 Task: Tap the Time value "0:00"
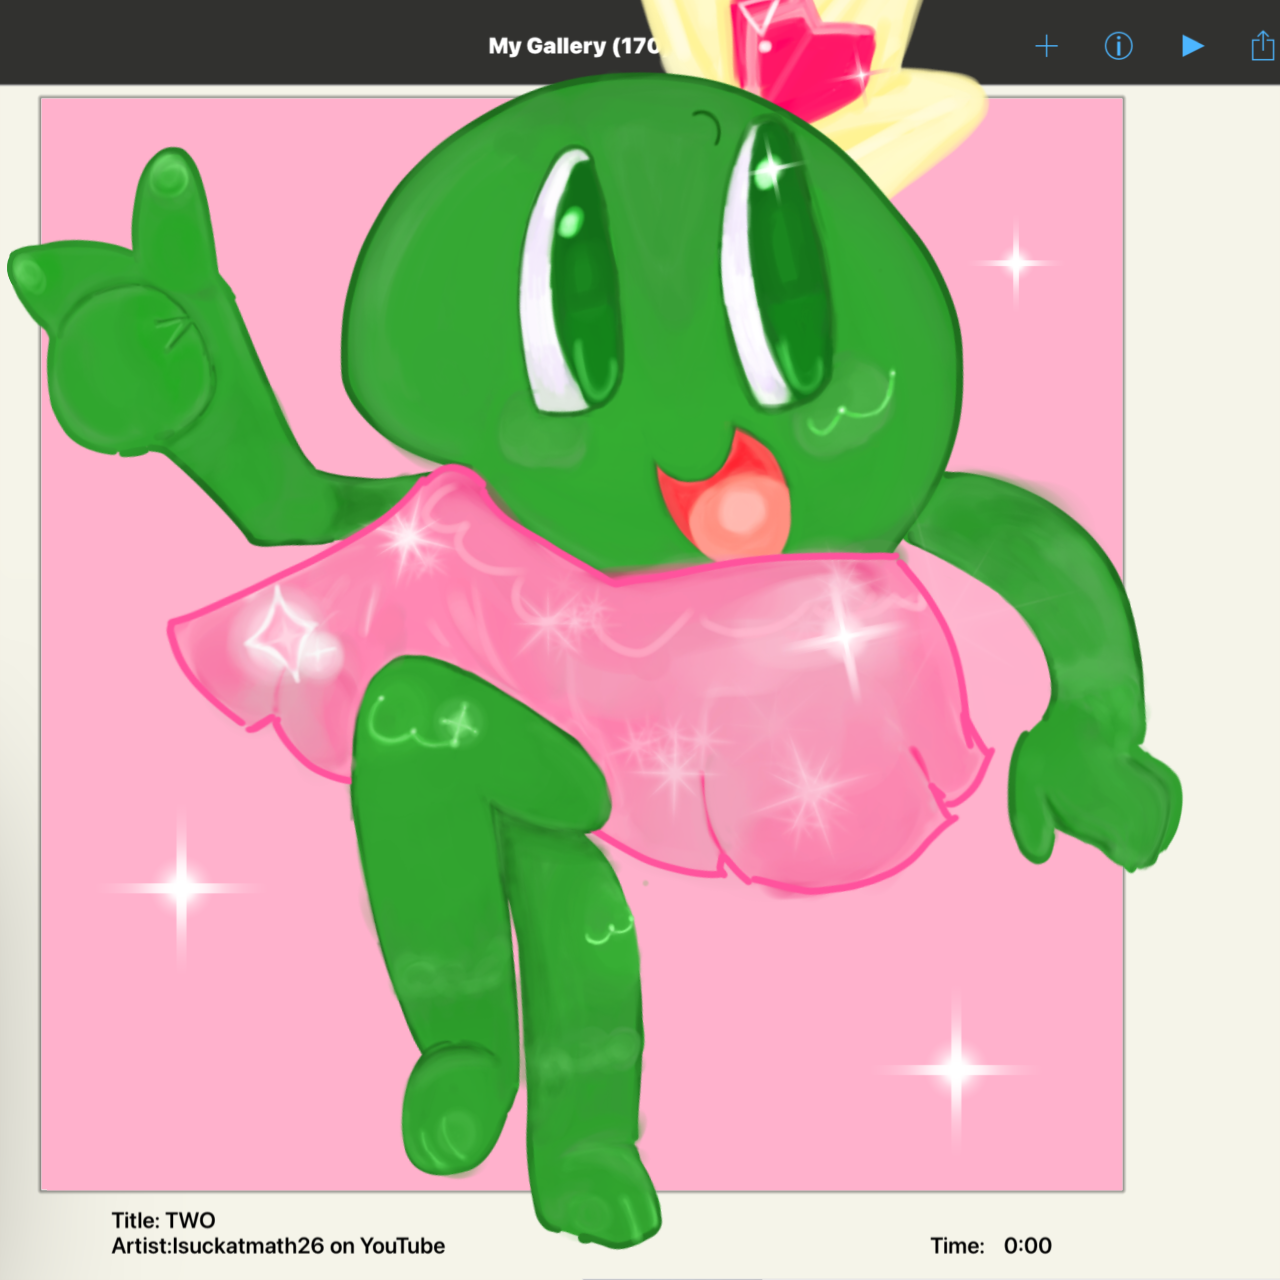(1027, 1246)
